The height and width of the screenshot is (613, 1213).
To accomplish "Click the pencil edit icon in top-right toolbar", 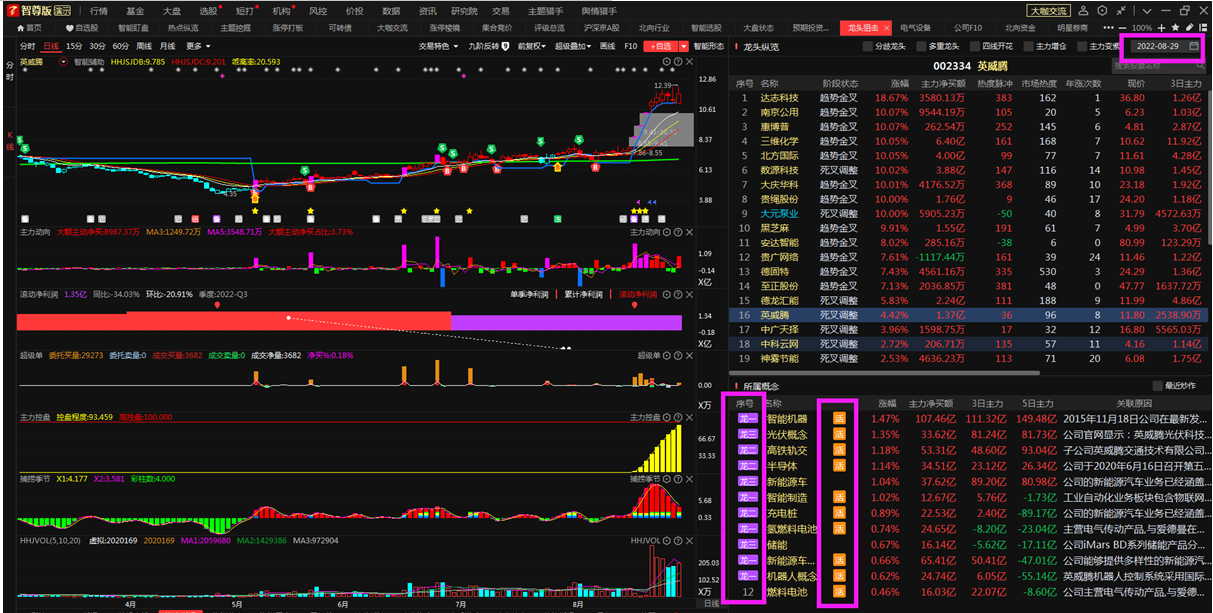I will click(1189, 28).
